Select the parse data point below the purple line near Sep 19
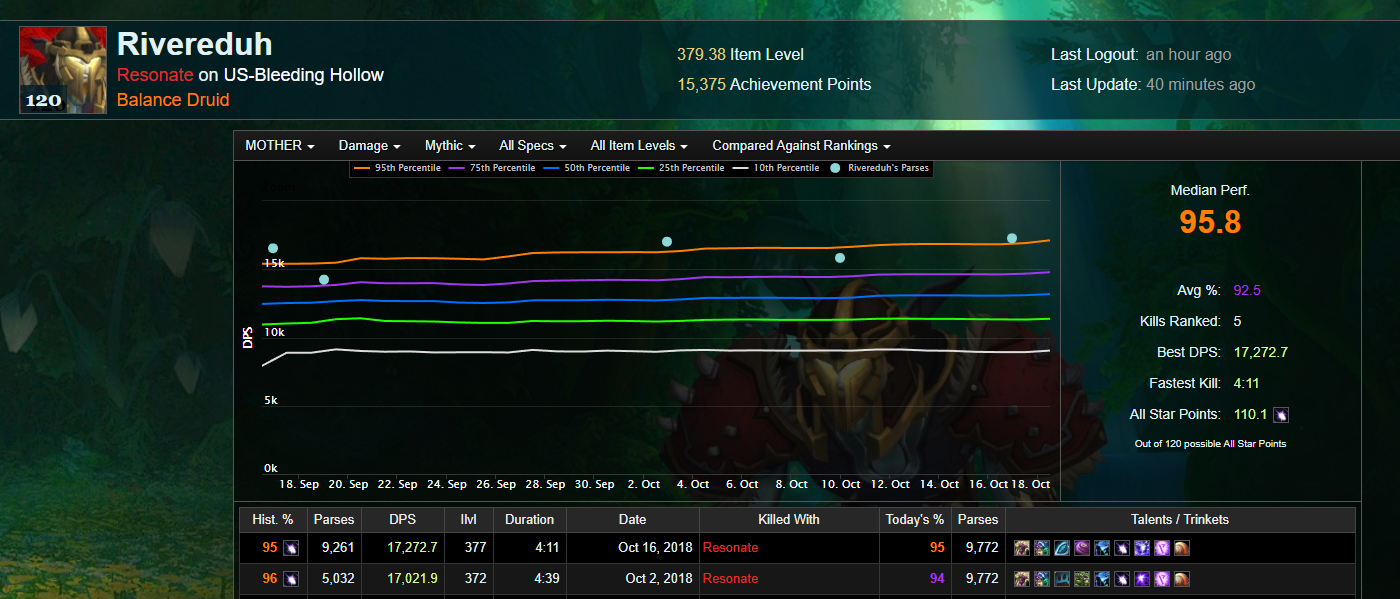 point(324,280)
